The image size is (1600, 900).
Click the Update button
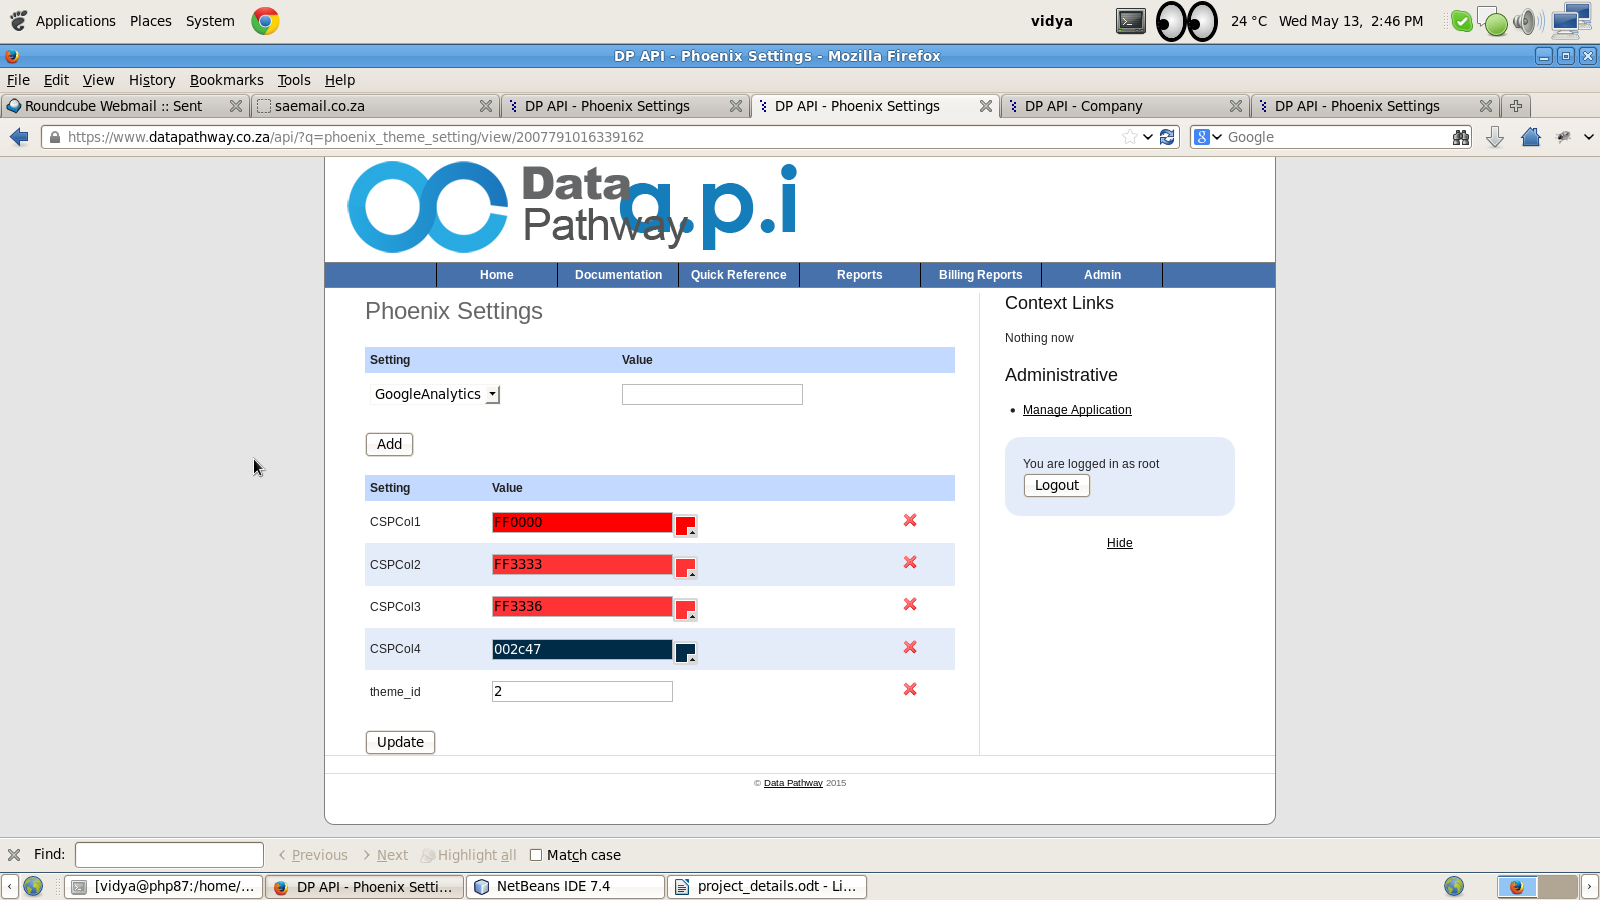(400, 742)
